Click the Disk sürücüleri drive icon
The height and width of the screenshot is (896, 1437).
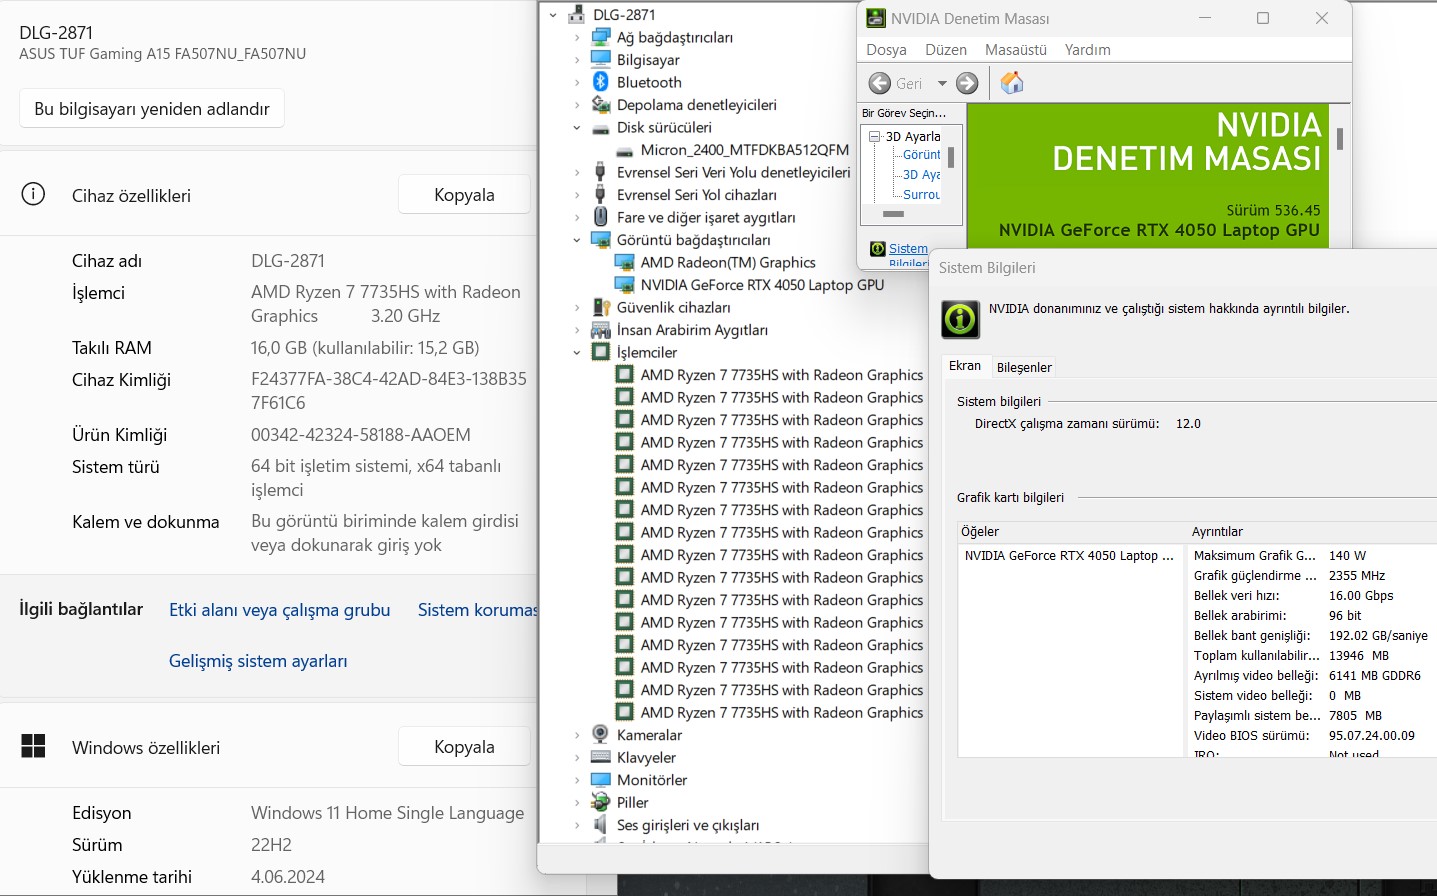601,128
